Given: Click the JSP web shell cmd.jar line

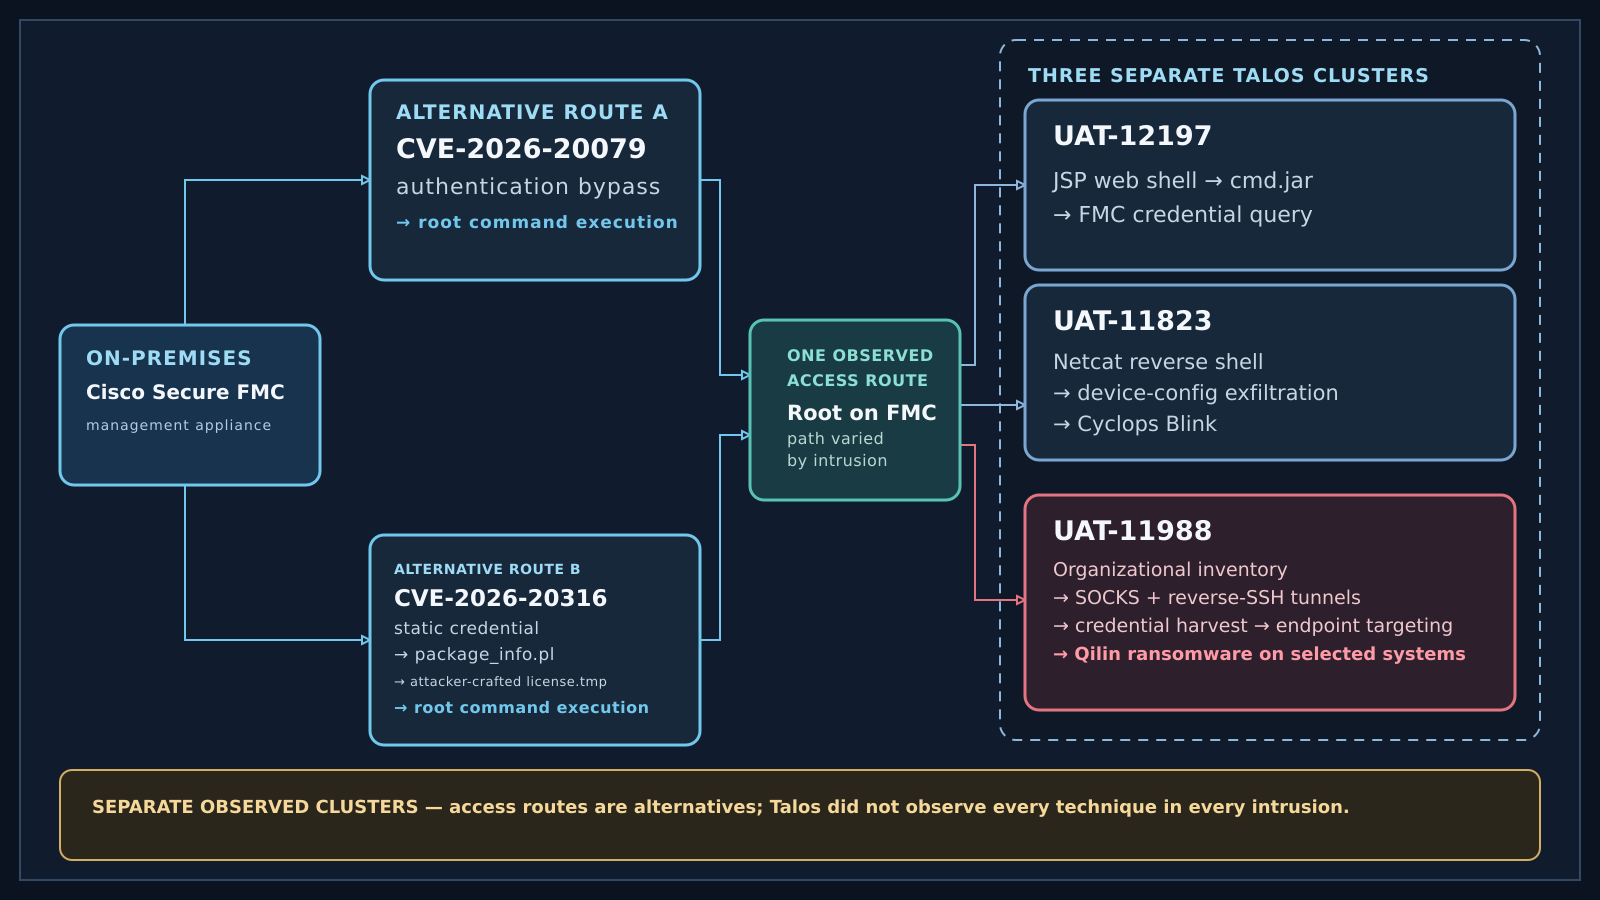Looking at the screenshot, I should click(x=1182, y=181).
